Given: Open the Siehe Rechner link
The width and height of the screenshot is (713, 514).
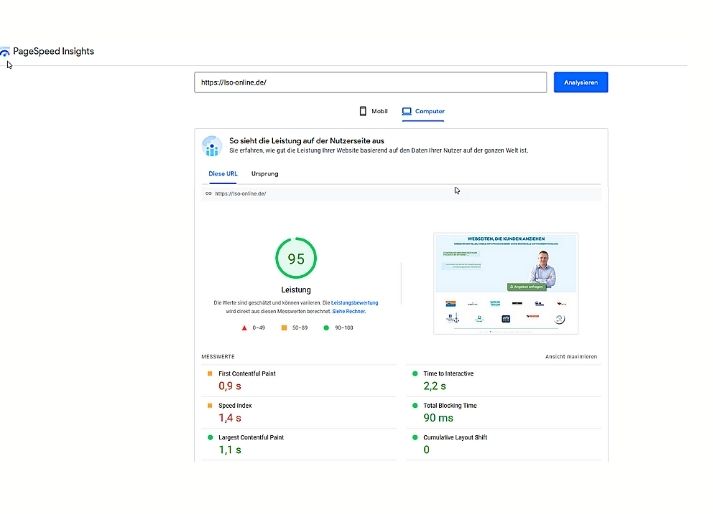Looking at the screenshot, I should pos(349,311).
